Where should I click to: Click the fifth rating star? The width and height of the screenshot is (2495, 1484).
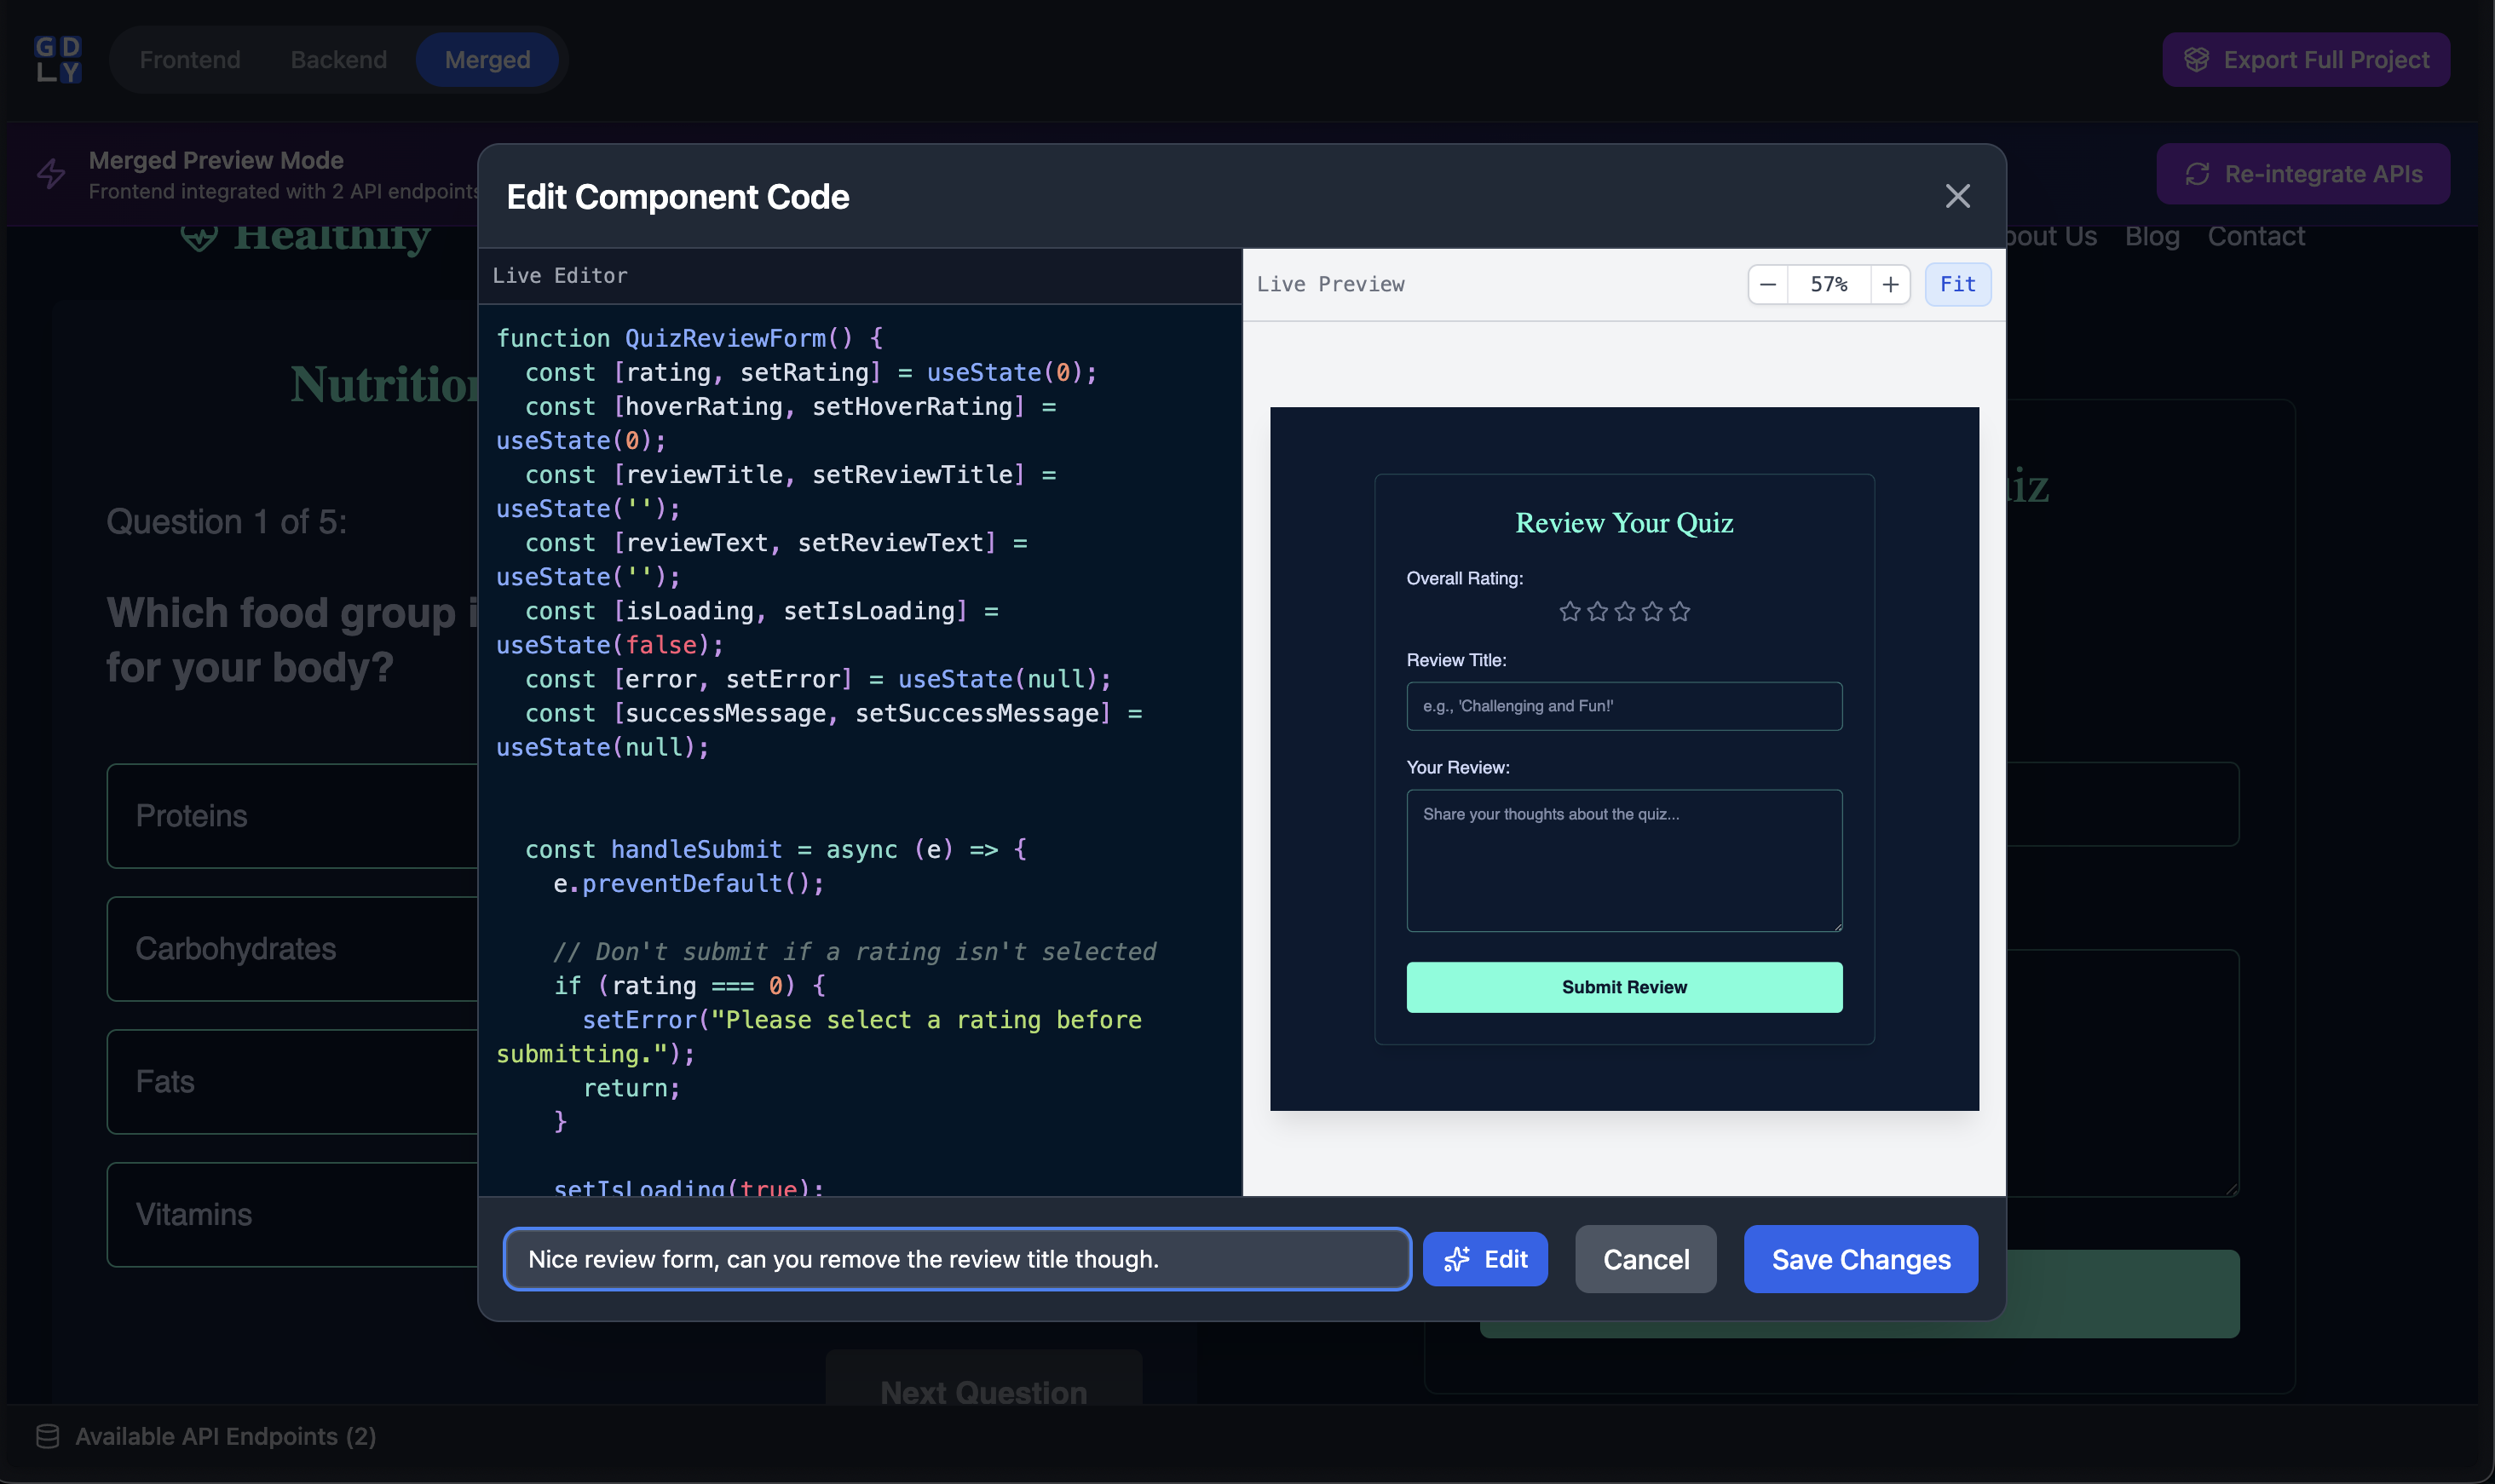[1679, 611]
